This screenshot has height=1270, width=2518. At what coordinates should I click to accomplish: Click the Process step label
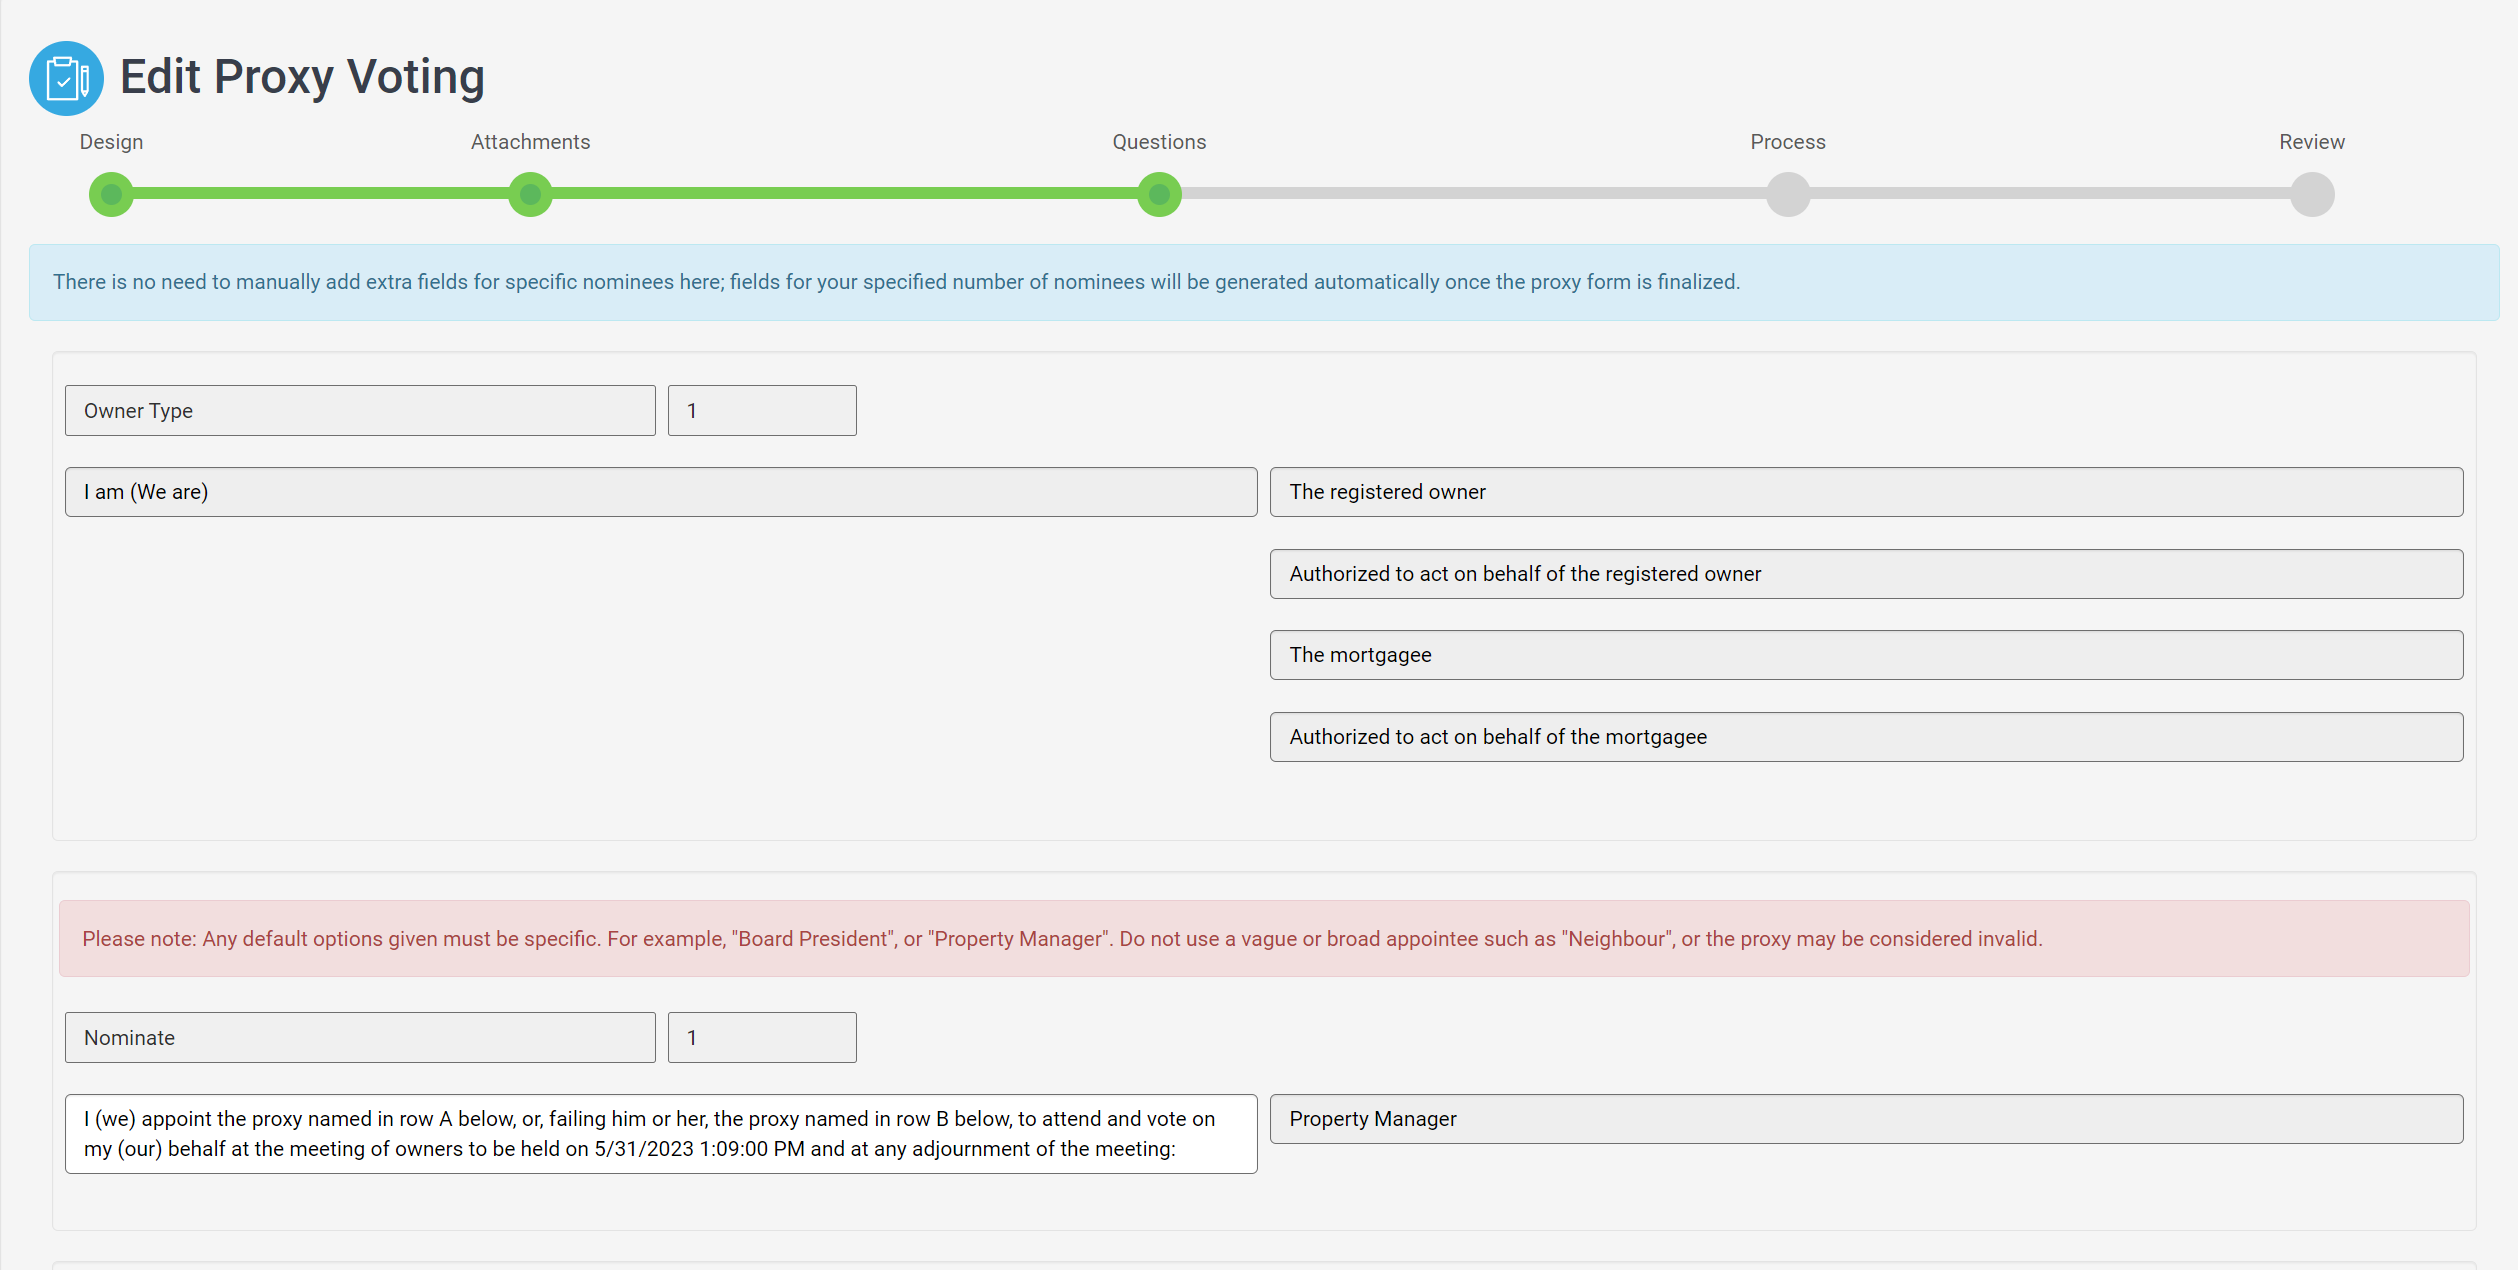1788,142
